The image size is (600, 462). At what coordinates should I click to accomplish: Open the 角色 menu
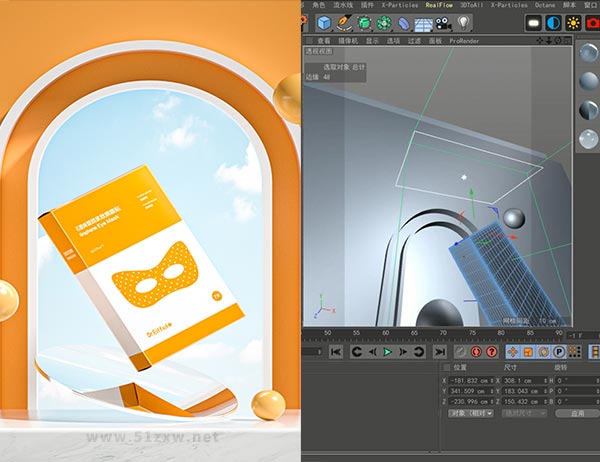[x=318, y=5]
